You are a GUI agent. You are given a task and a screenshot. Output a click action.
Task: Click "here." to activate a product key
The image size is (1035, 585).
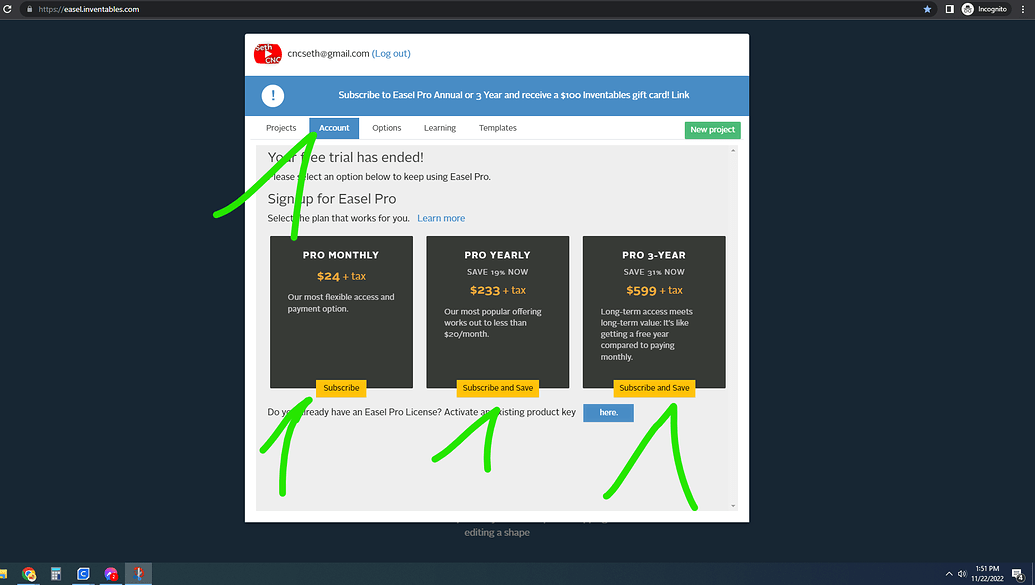click(x=608, y=412)
